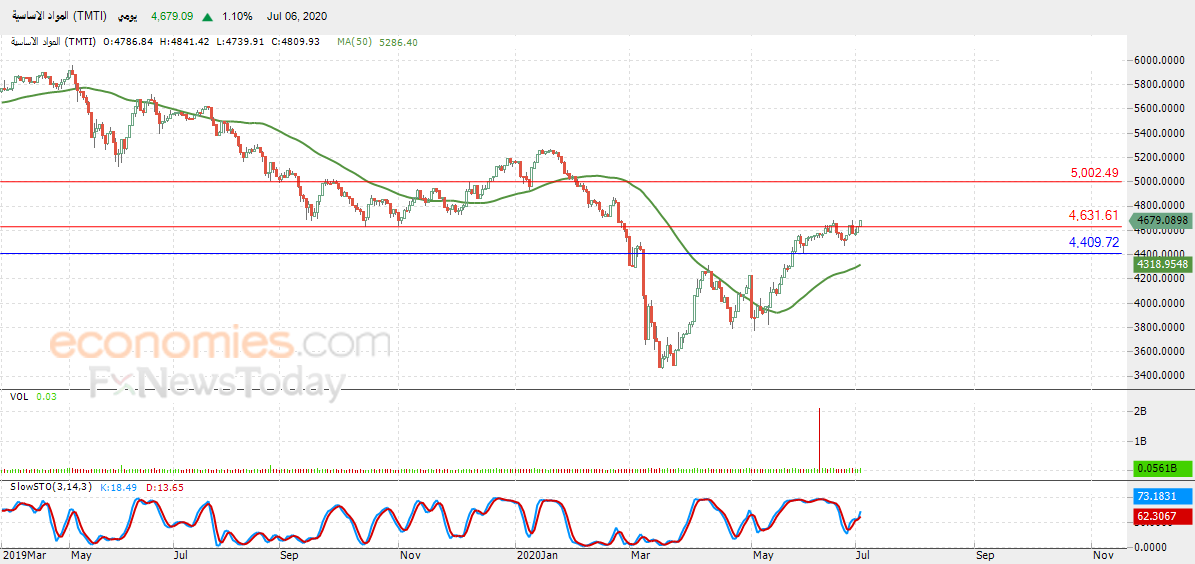The width and height of the screenshot is (1195, 564).
Task: Click the L:4739.91 low value
Action: click(239, 42)
